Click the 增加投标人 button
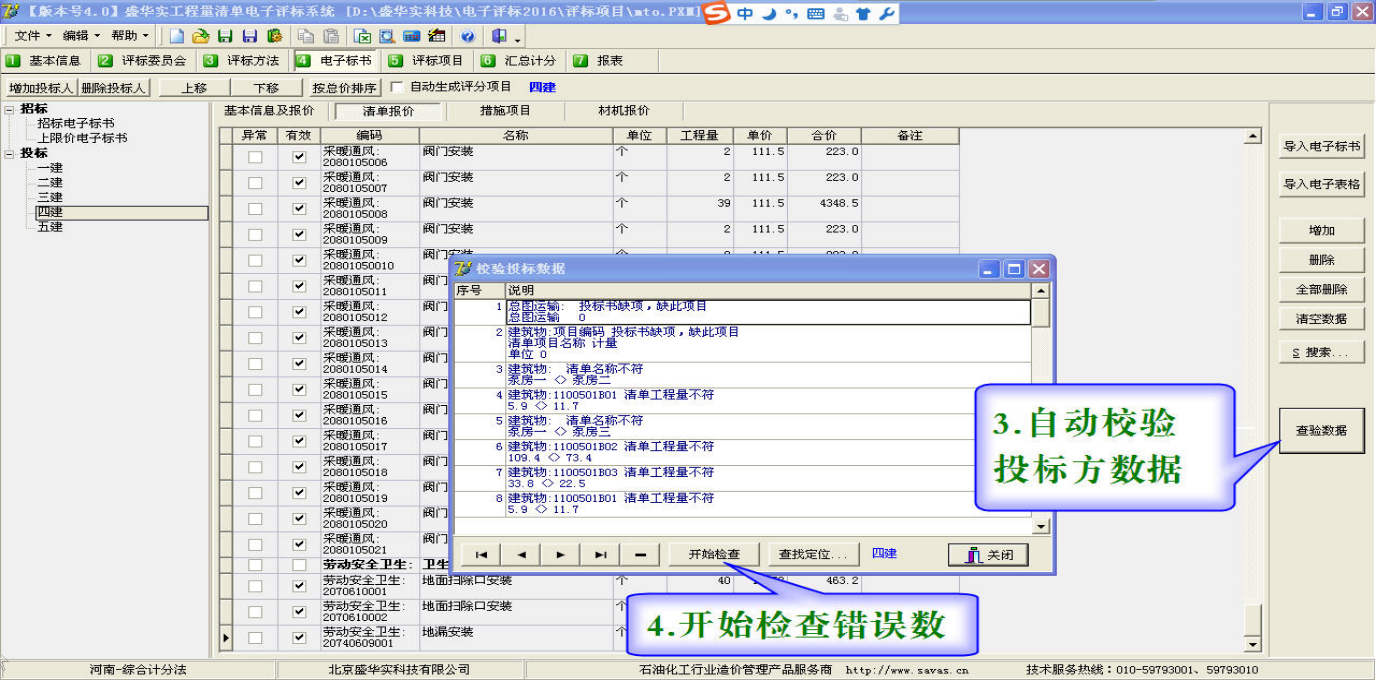 pyautogui.click(x=41, y=88)
